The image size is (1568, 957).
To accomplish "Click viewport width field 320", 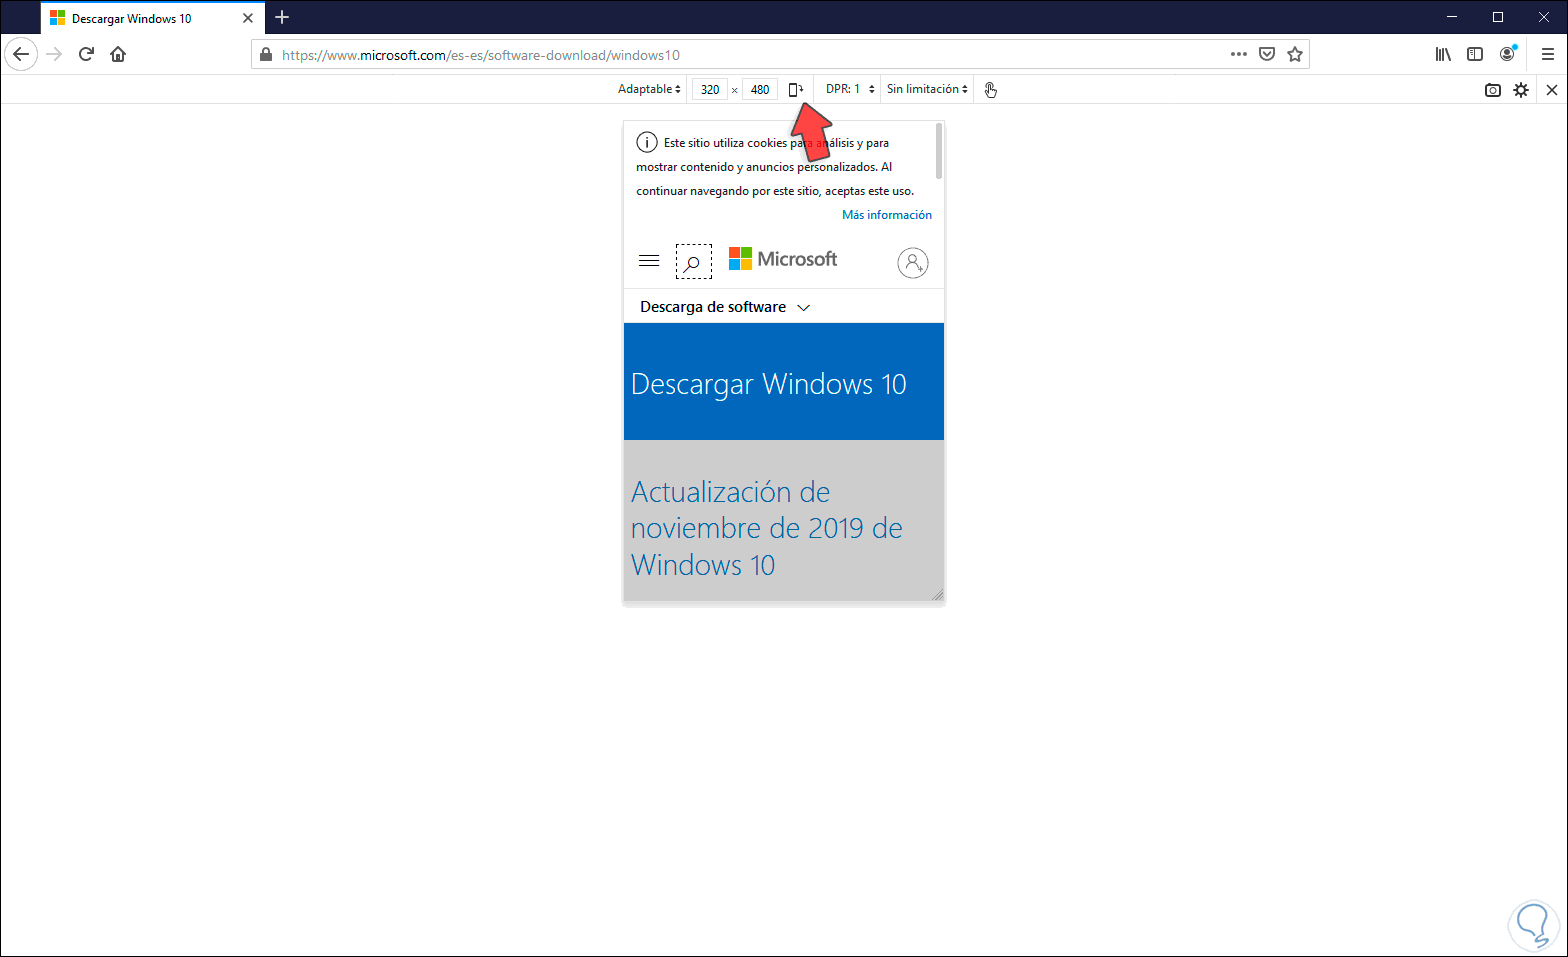I will pos(710,89).
